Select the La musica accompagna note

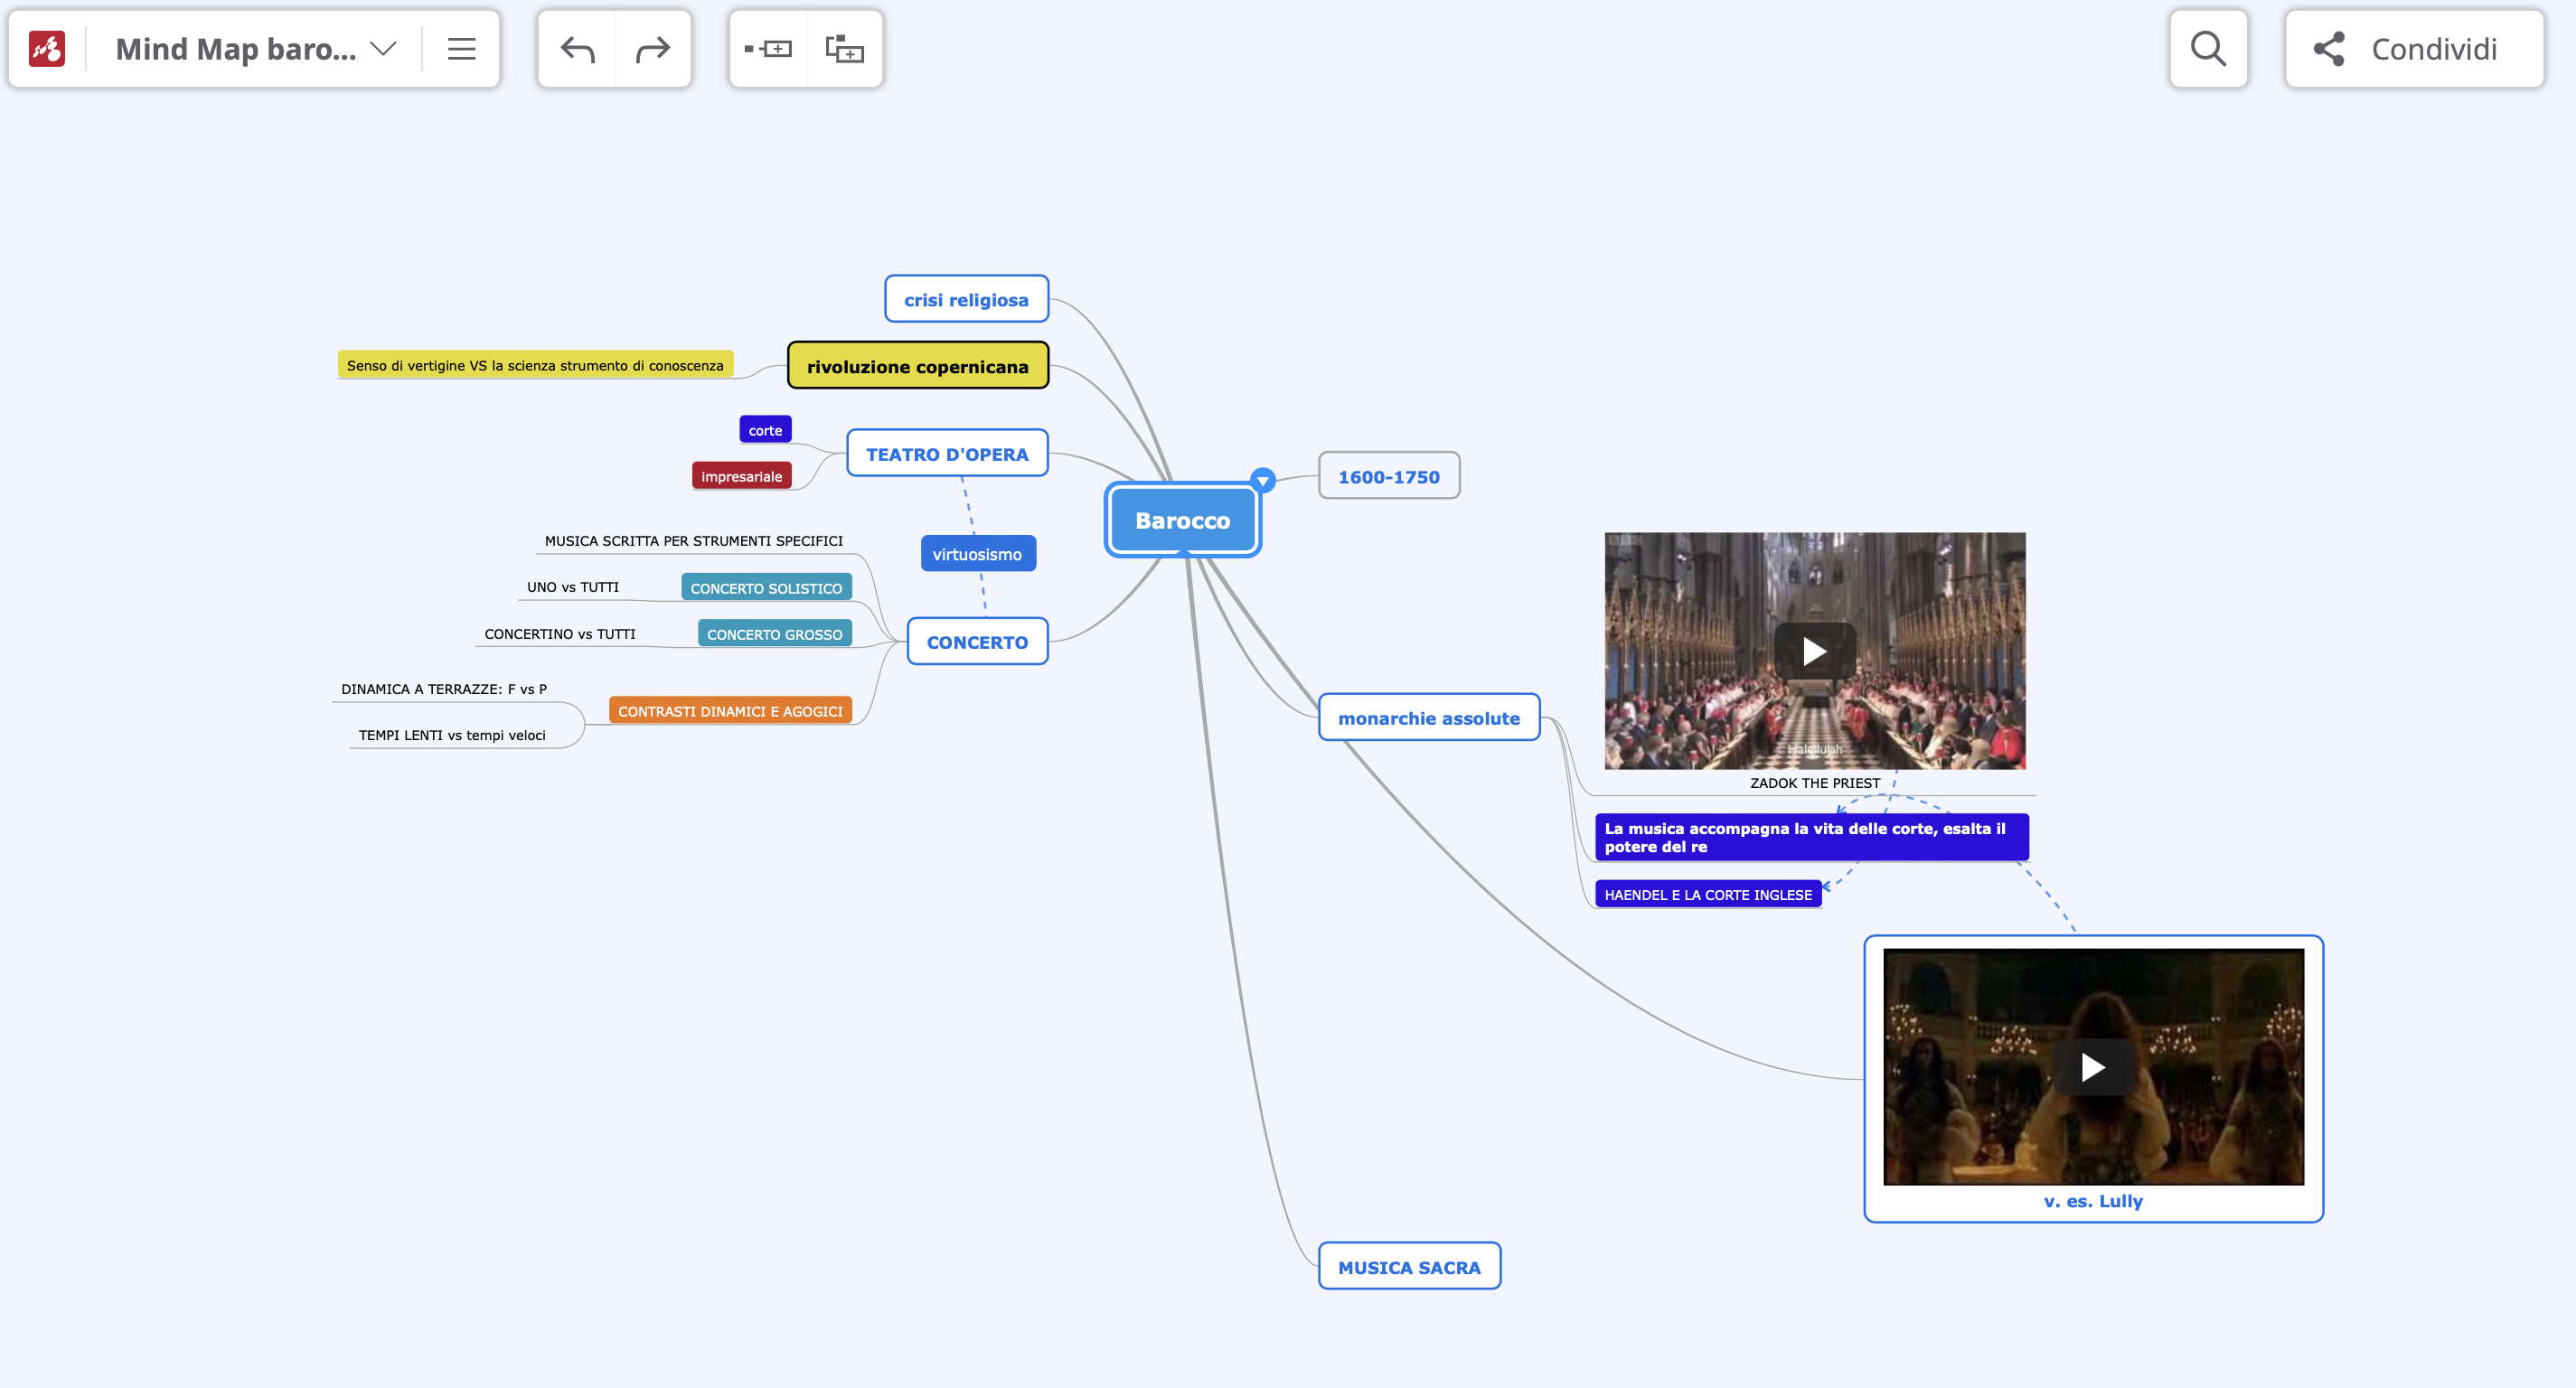pyautogui.click(x=1811, y=837)
